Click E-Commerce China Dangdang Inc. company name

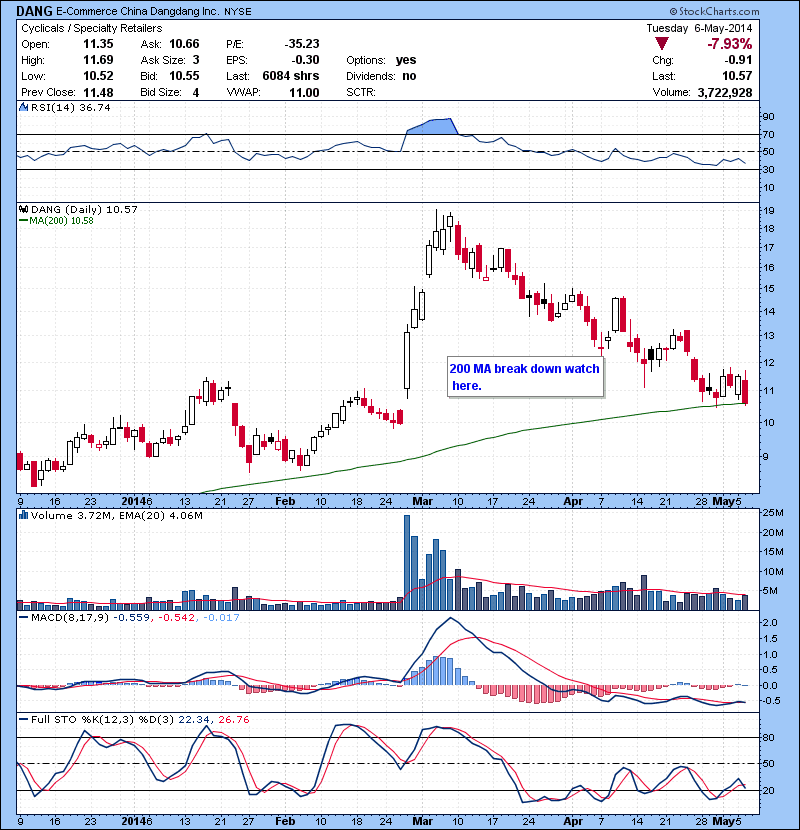coord(138,11)
